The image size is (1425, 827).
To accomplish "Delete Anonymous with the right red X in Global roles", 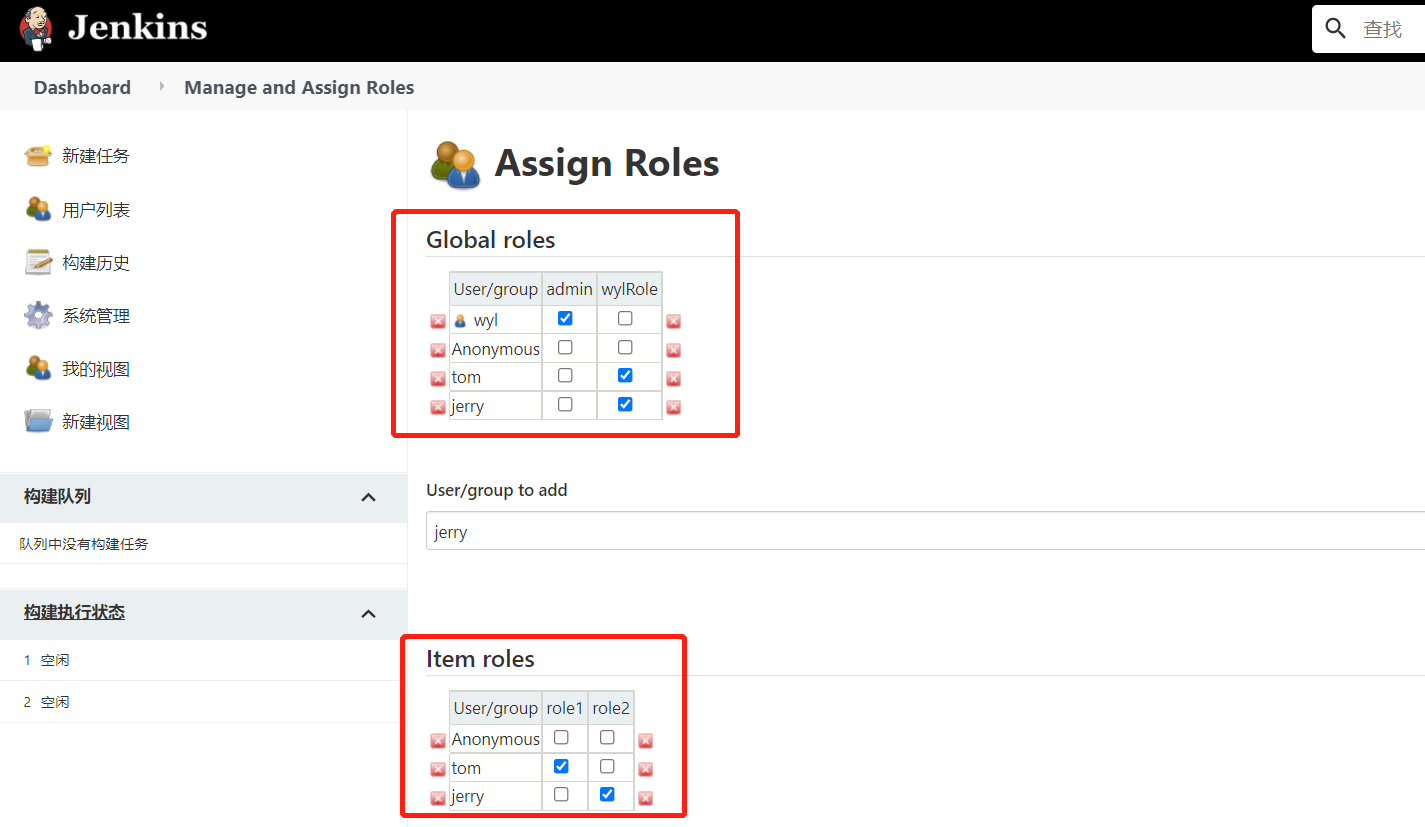I will [x=674, y=350].
